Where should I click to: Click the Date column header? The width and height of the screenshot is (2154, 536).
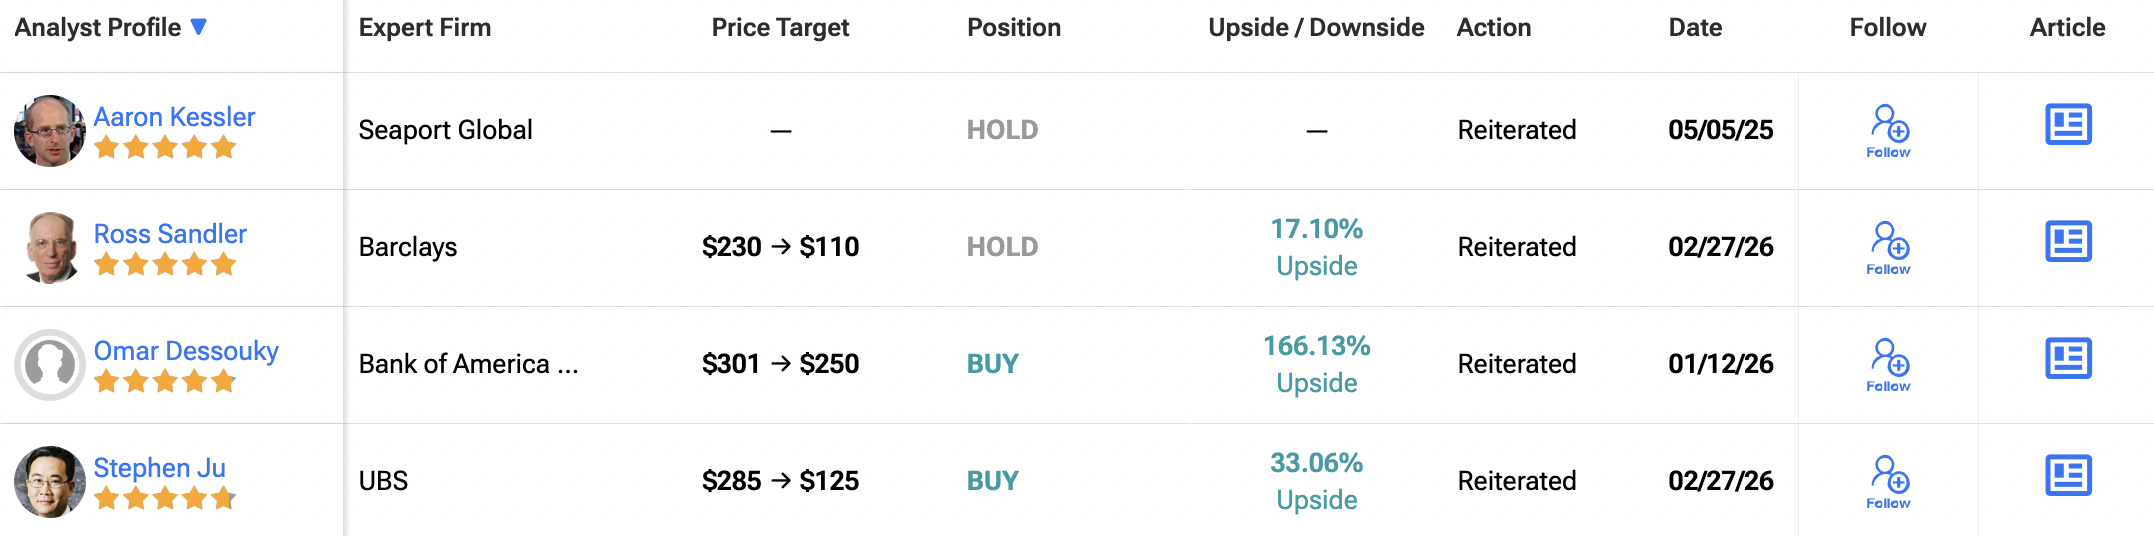(x=1695, y=28)
